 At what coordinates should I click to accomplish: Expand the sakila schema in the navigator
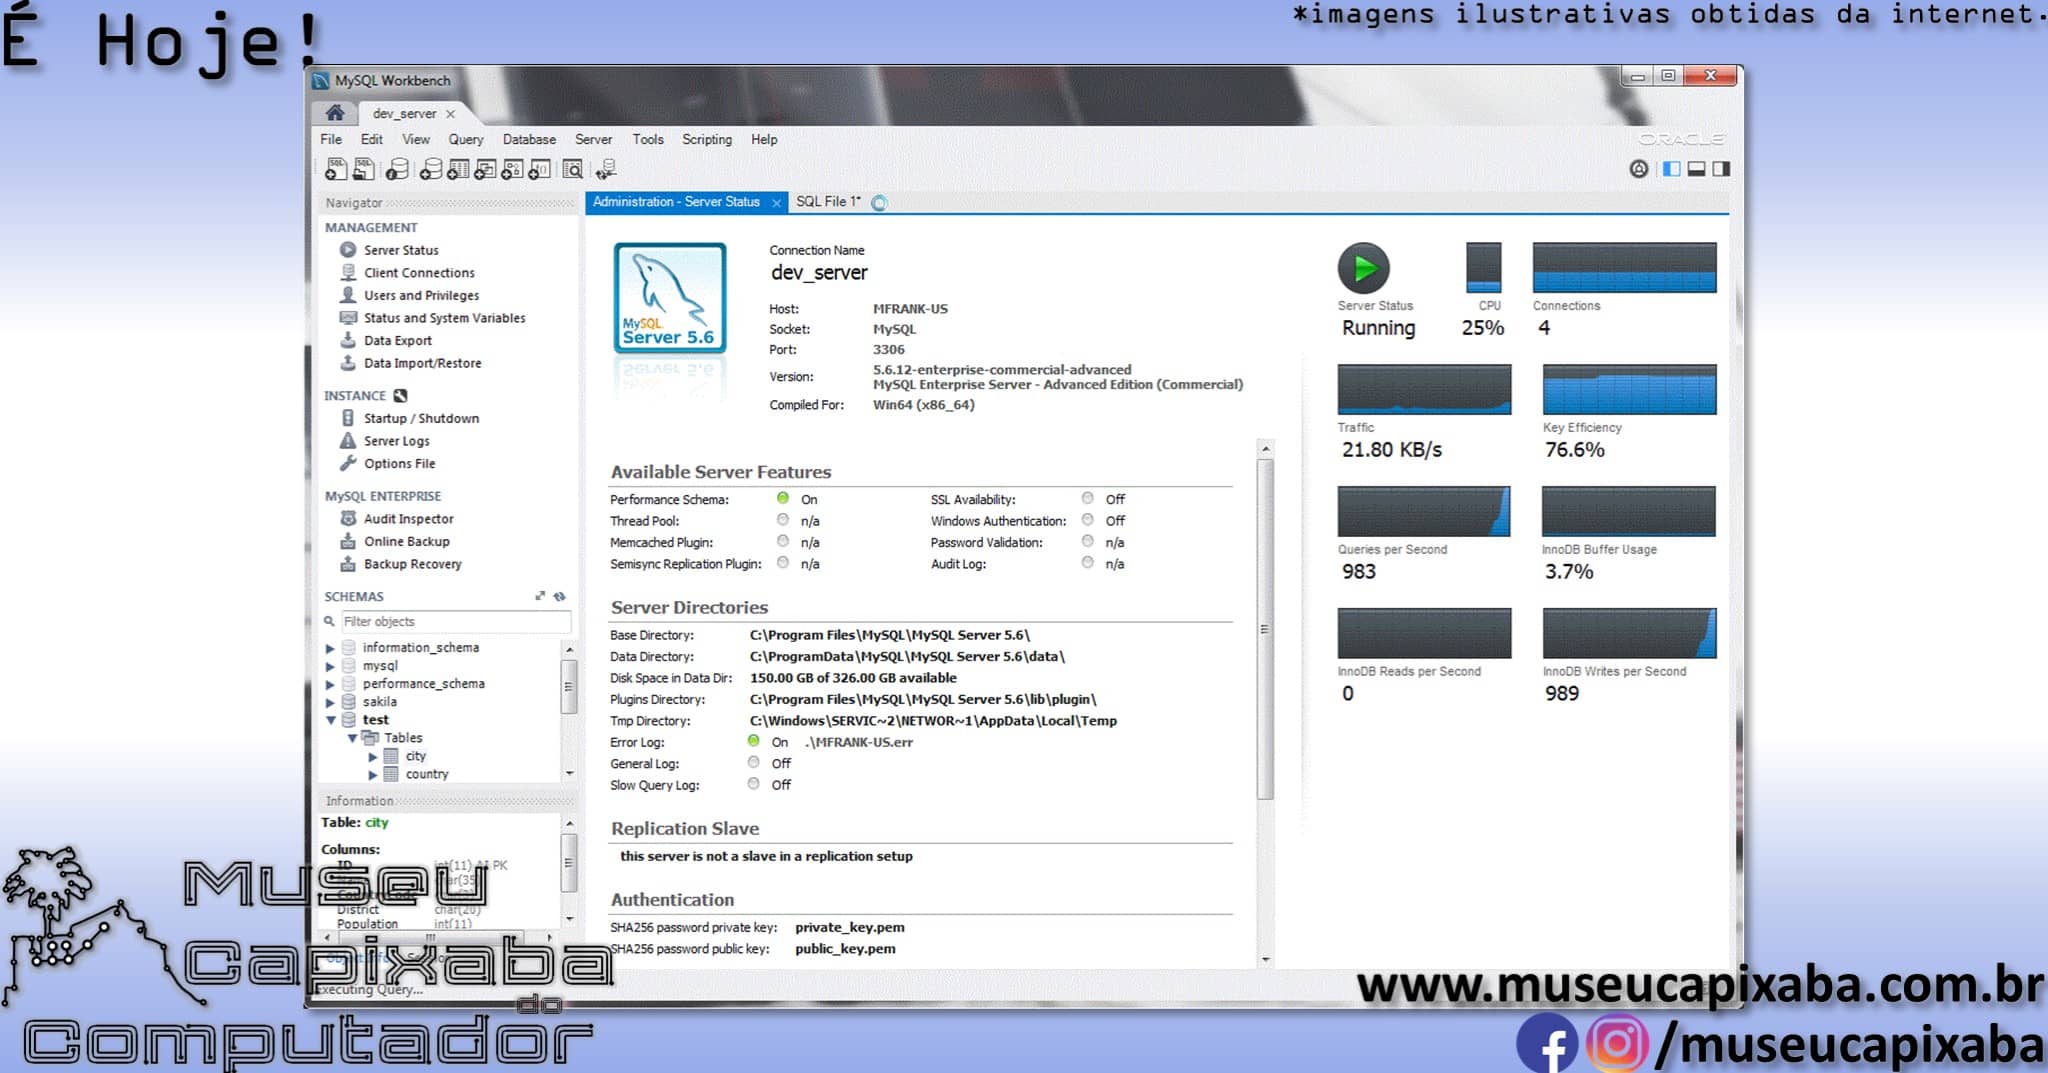click(x=331, y=701)
